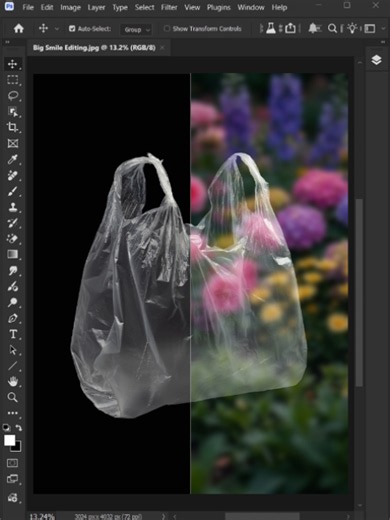Open the notifications bell icon
This screenshot has height=520, width=390.
(313, 29)
